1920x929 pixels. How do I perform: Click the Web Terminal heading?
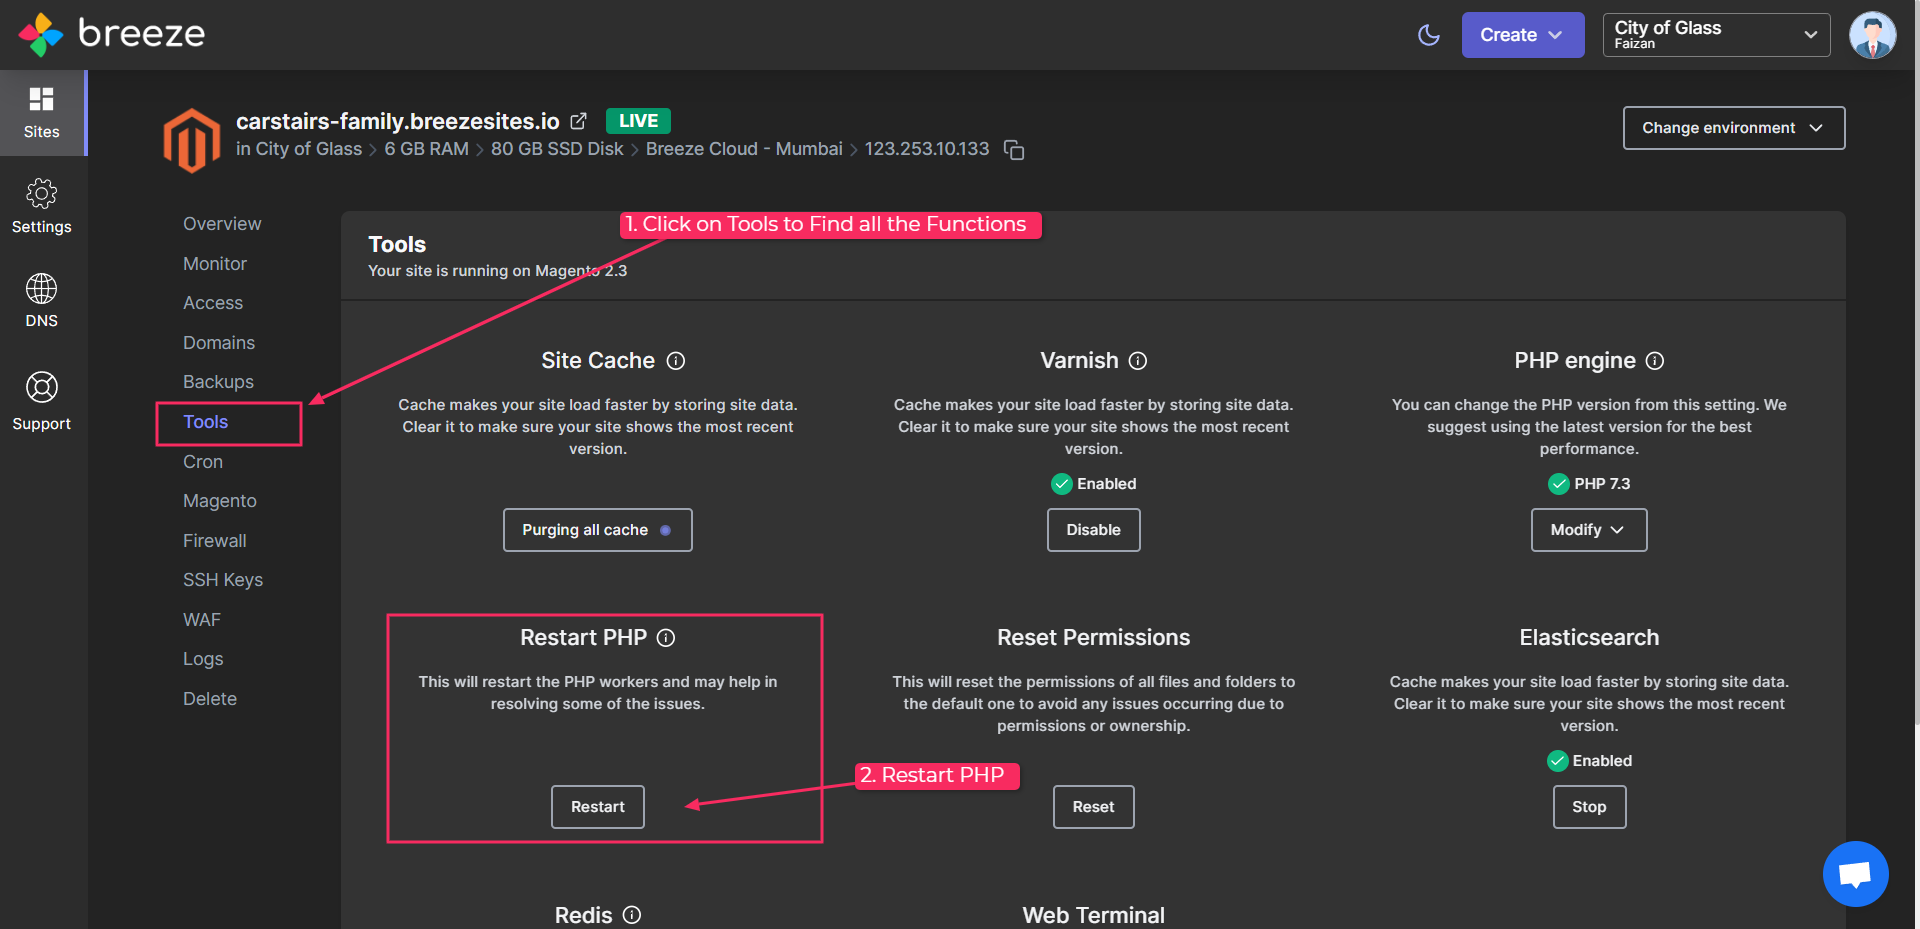click(x=1094, y=915)
